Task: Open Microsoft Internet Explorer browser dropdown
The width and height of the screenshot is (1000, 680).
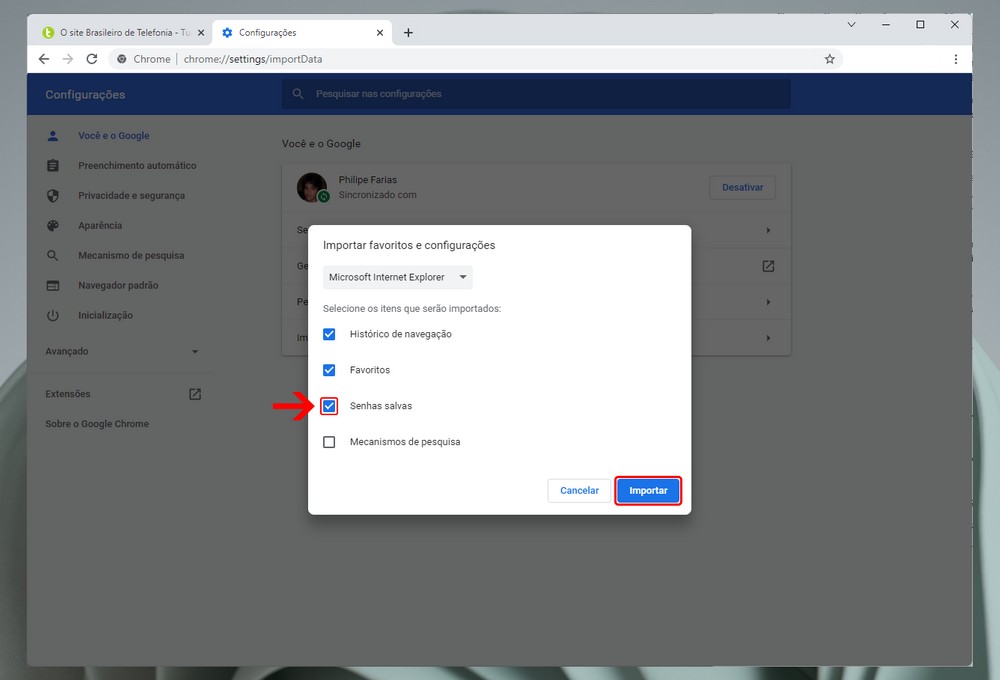Action: (398, 277)
